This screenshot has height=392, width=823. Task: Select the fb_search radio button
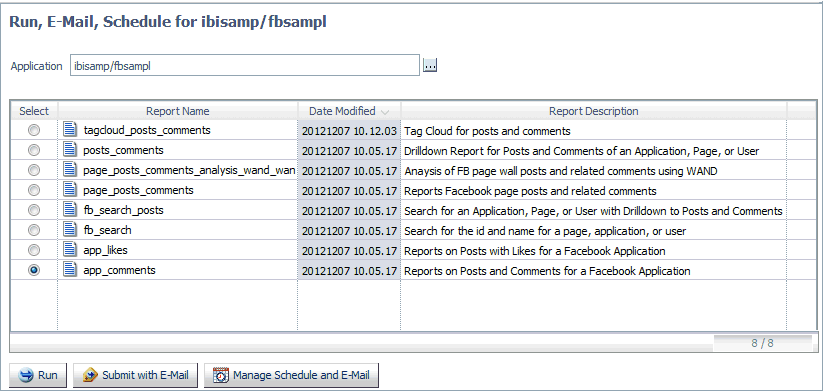click(34, 230)
